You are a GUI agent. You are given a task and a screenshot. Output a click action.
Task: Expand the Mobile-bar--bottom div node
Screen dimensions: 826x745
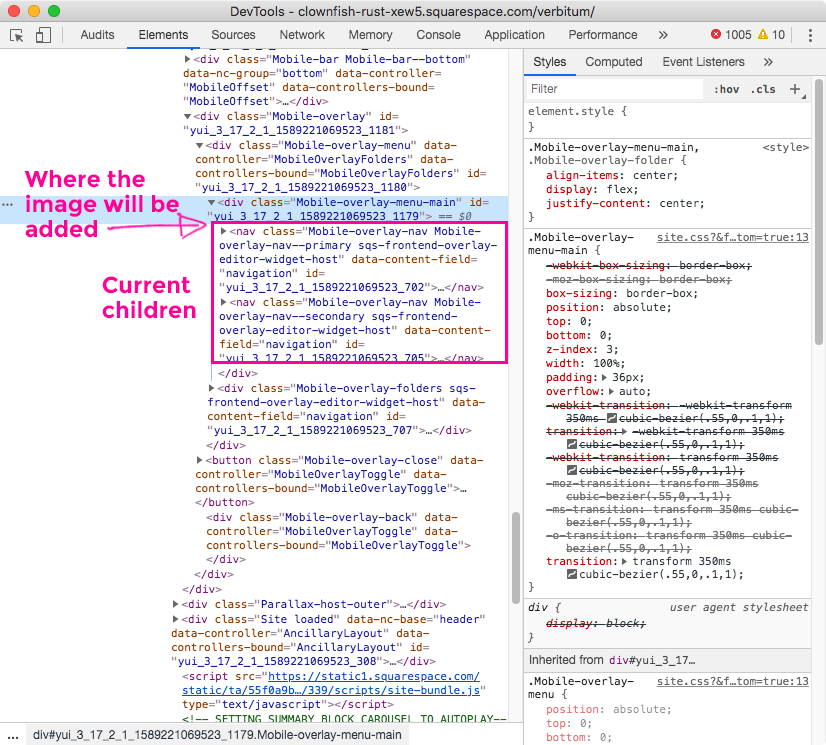tap(187, 59)
